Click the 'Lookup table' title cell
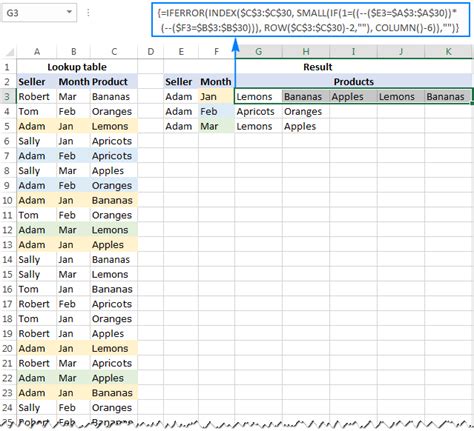Viewport: 474px width, 431px height. coord(77,67)
